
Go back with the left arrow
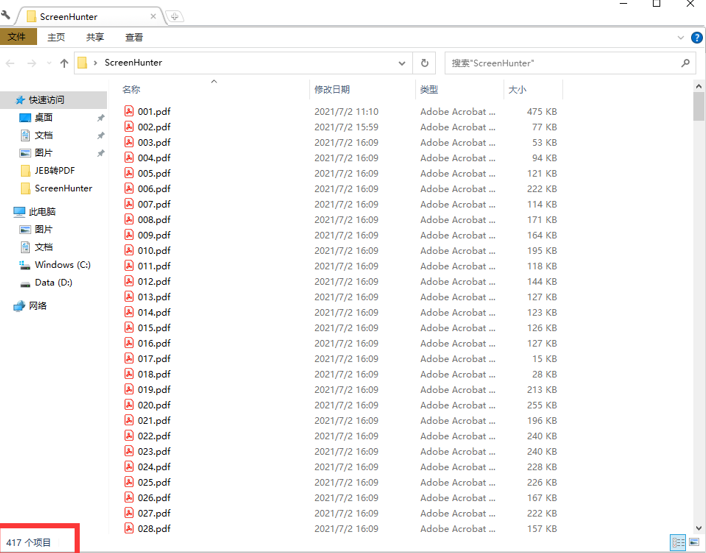click(10, 63)
